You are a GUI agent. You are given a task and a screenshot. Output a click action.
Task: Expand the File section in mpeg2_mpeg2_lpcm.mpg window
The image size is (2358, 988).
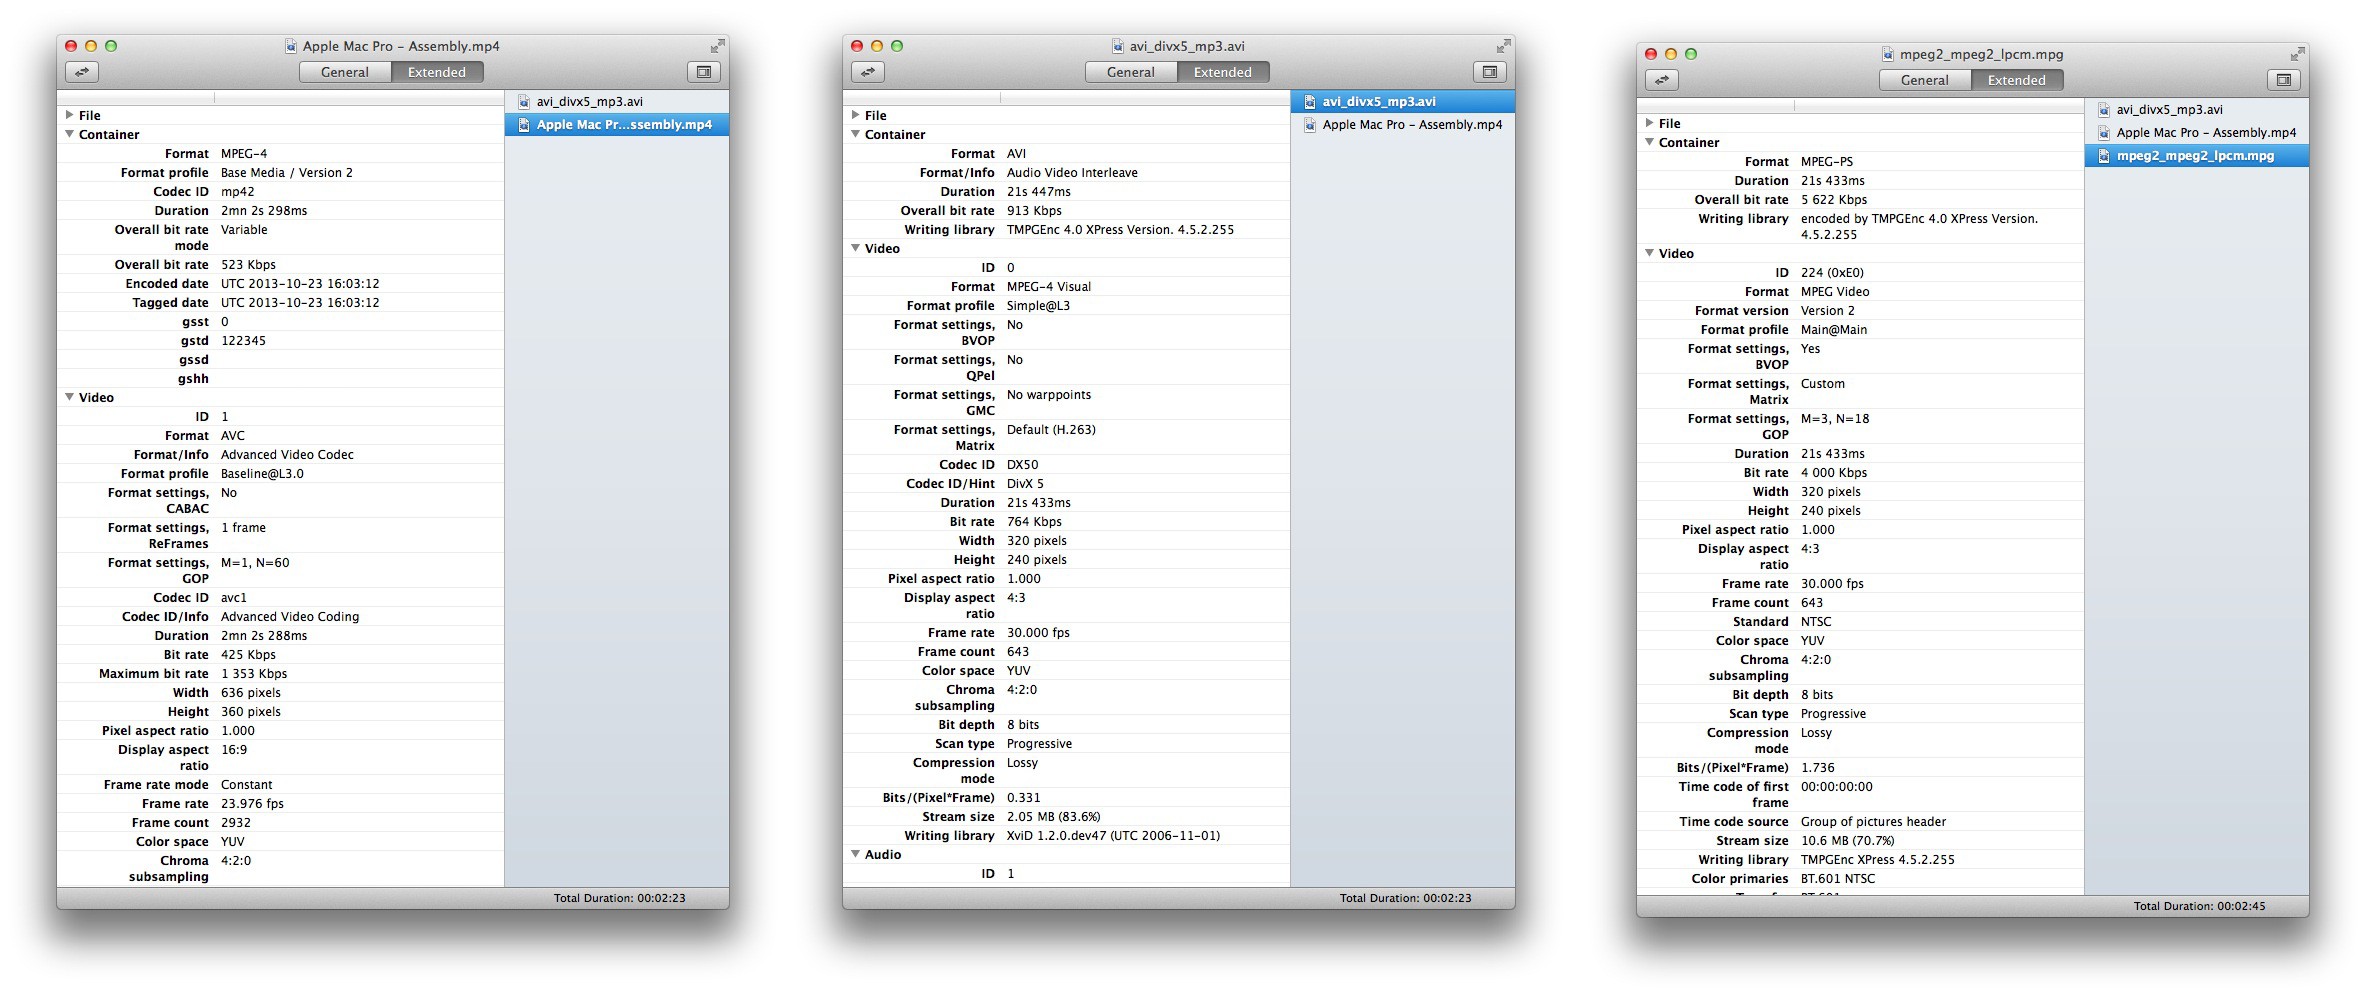(1650, 123)
